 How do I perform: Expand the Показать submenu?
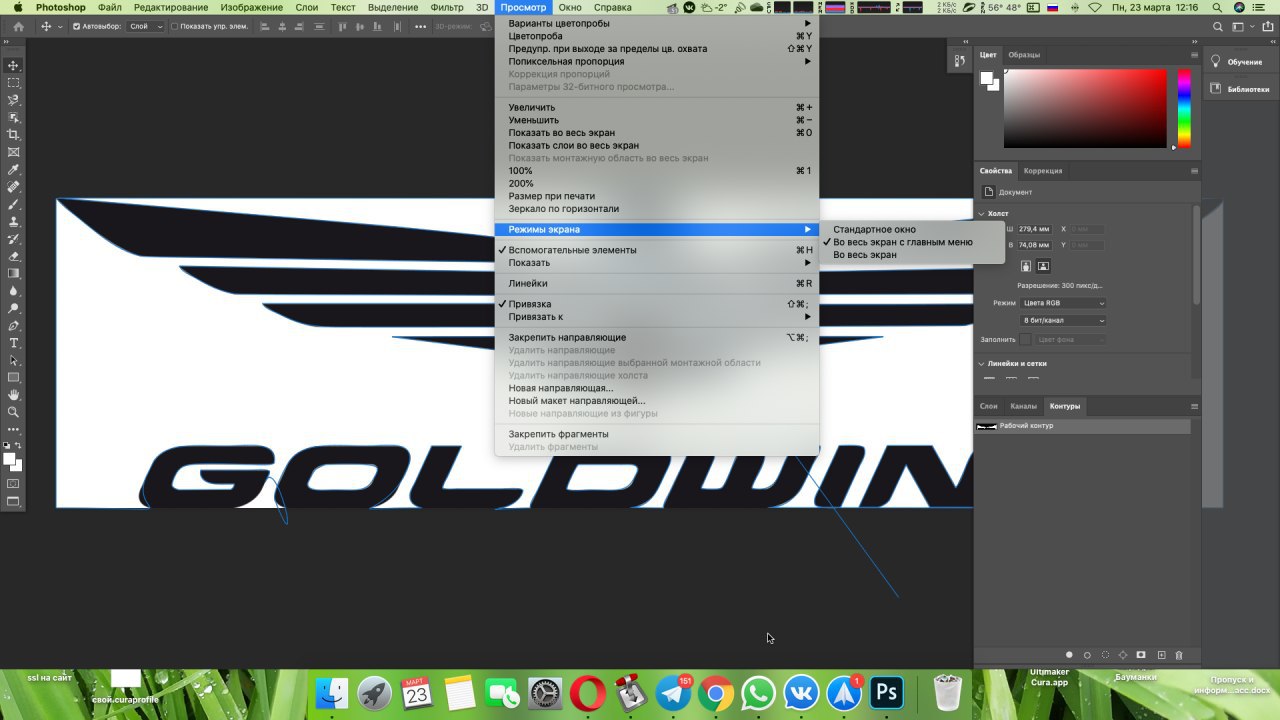pyautogui.click(x=657, y=263)
